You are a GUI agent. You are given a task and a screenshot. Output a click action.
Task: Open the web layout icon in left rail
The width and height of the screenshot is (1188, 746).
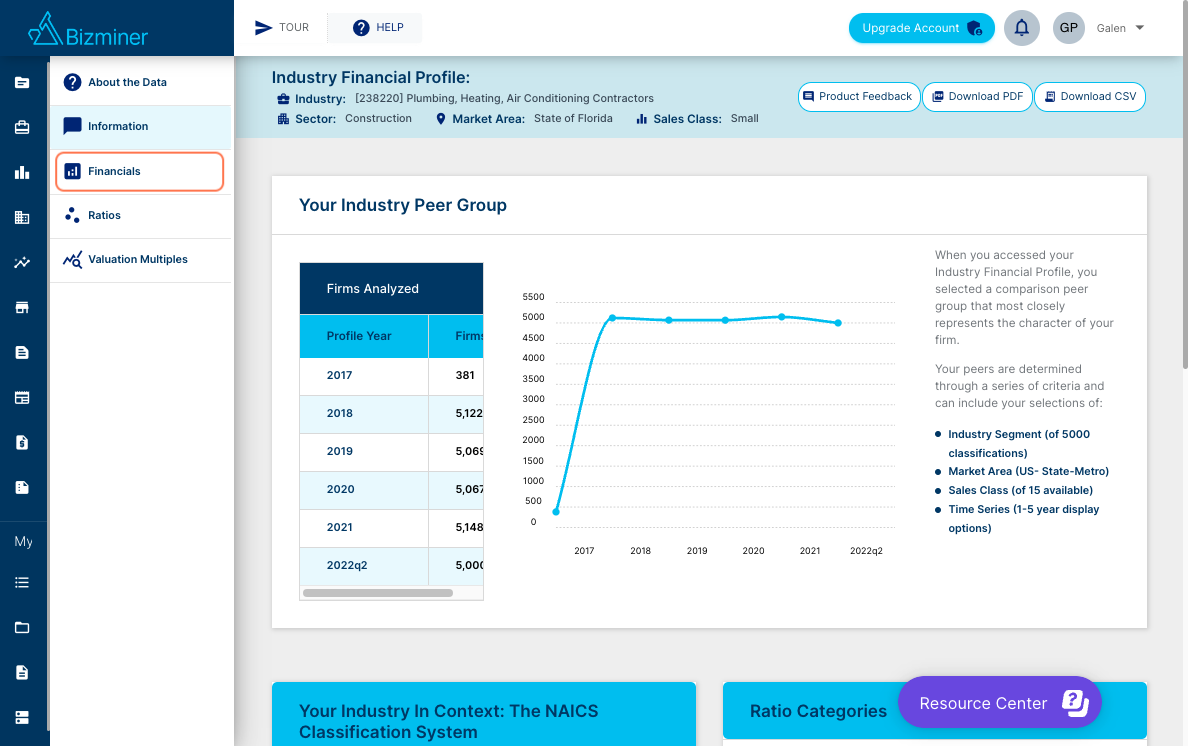coord(22,398)
